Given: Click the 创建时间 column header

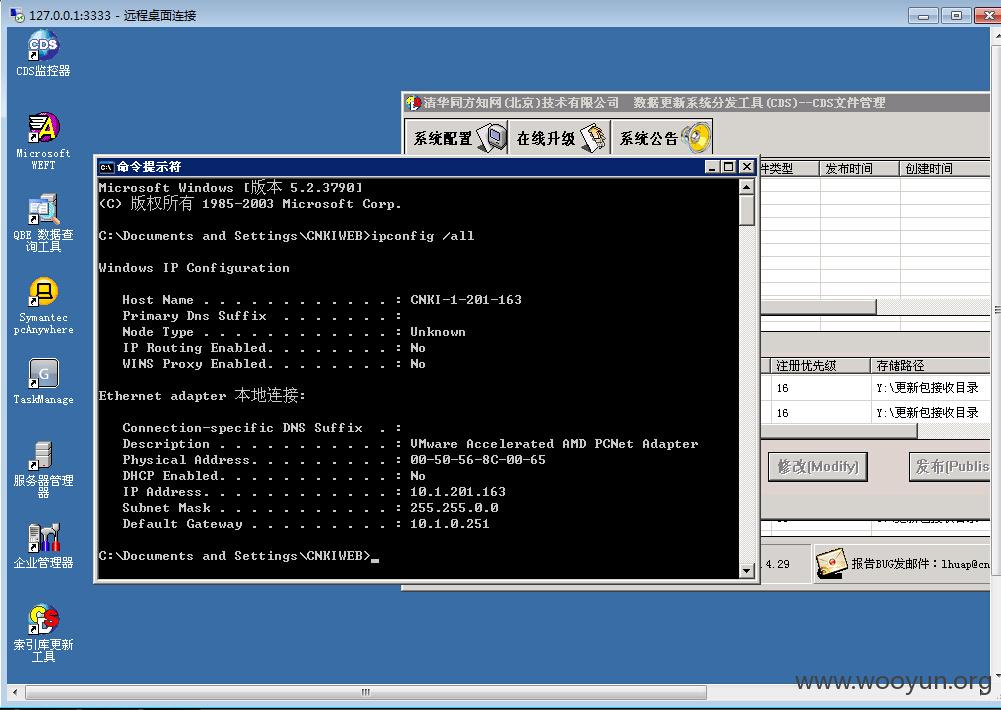Looking at the screenshot, I should tap(945, 169).
